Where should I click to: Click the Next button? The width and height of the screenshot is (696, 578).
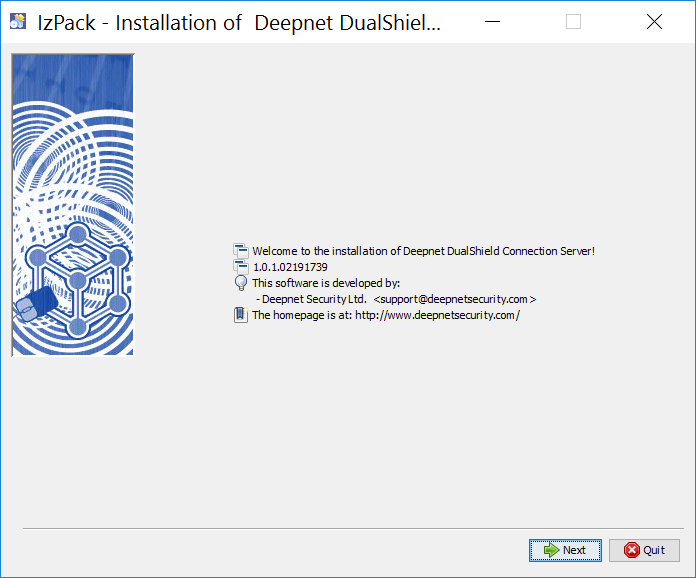tap(565, 550)
